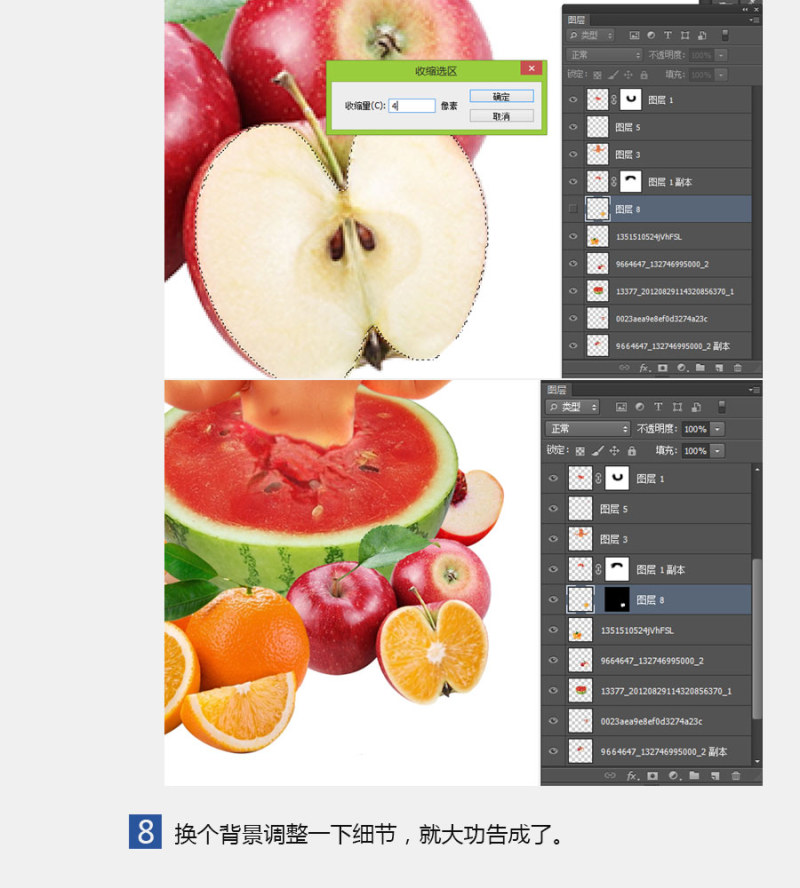Screen dimensions: 800x888
Task: Click 取消 in the 收缩选区 dialog
Action: click(x=501, y=116)
